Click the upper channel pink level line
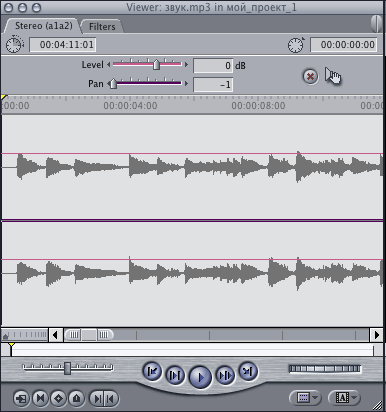Image resolution: width=386 pixels, height=412 pixels. pos(193,154)
